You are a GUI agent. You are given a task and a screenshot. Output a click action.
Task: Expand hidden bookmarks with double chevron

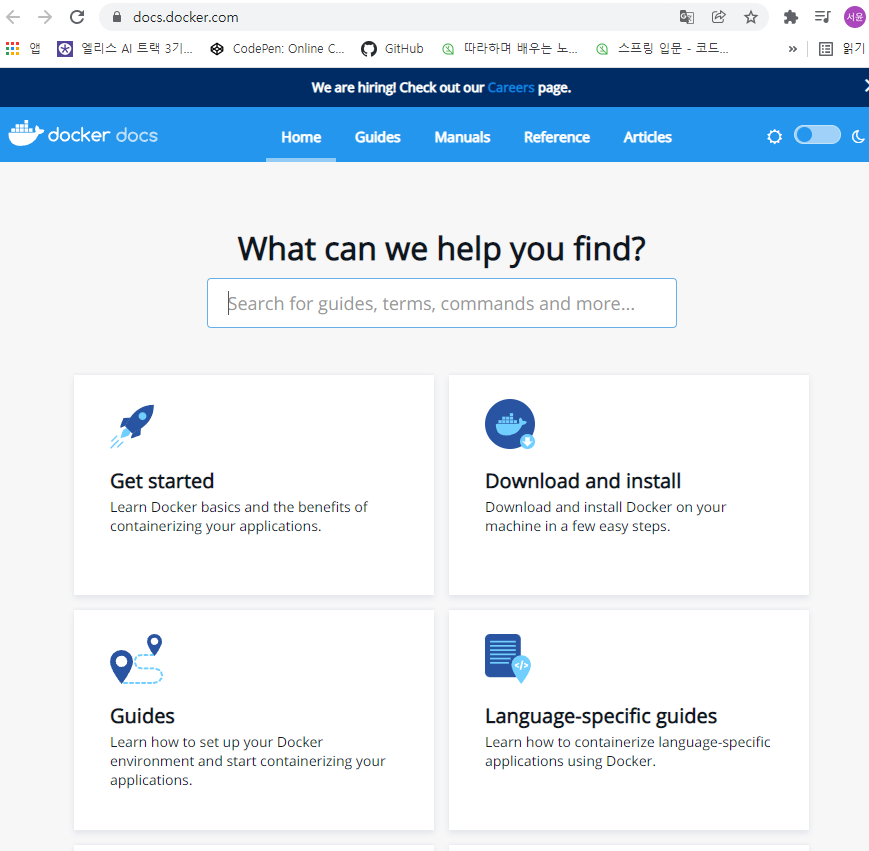[793, 49]
